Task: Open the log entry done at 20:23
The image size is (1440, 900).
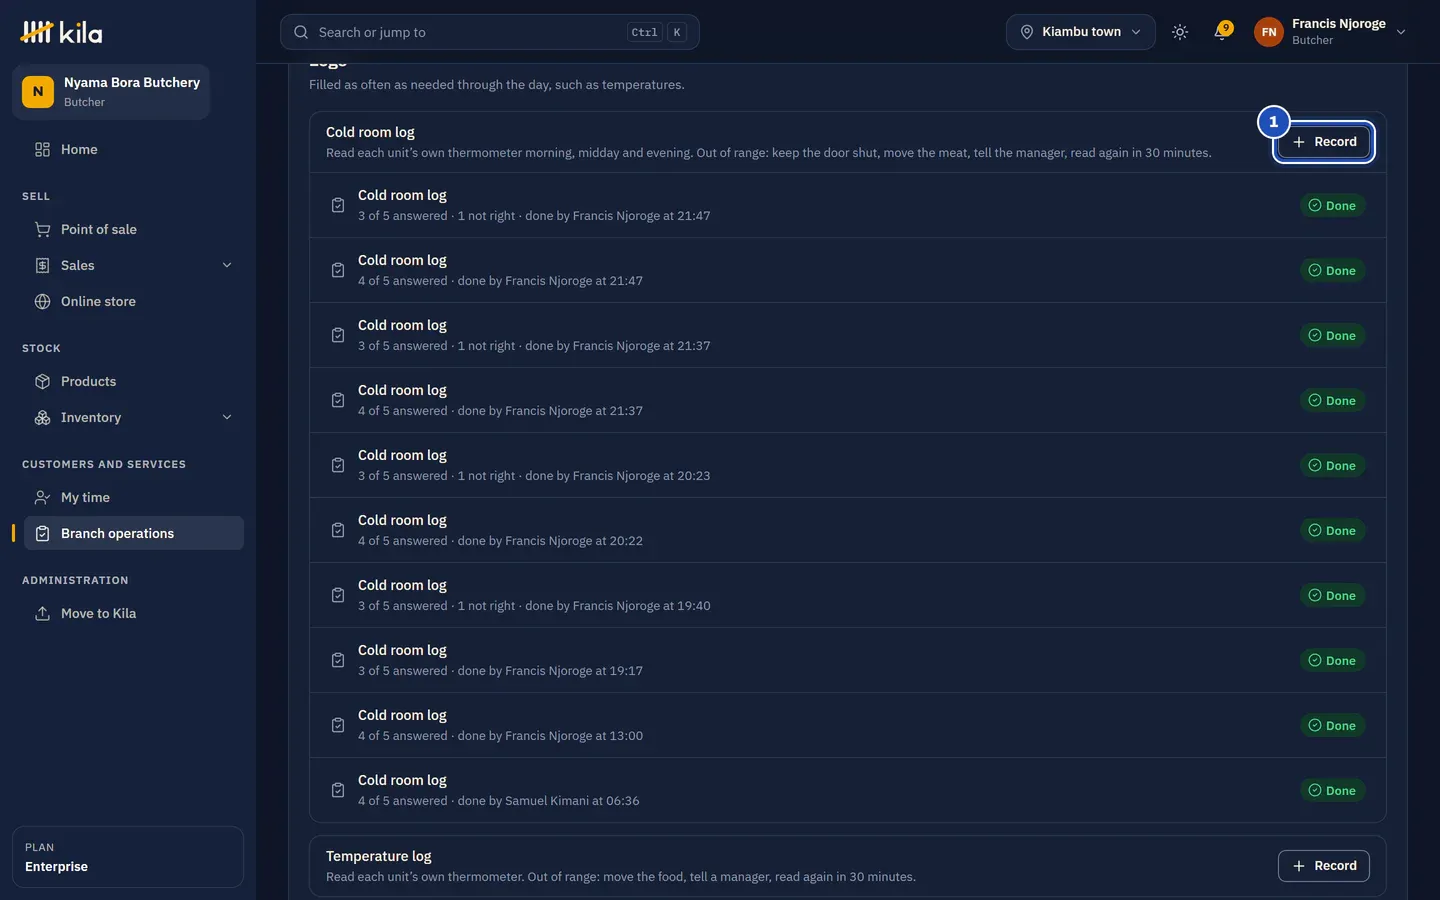Action: point(848,465)
